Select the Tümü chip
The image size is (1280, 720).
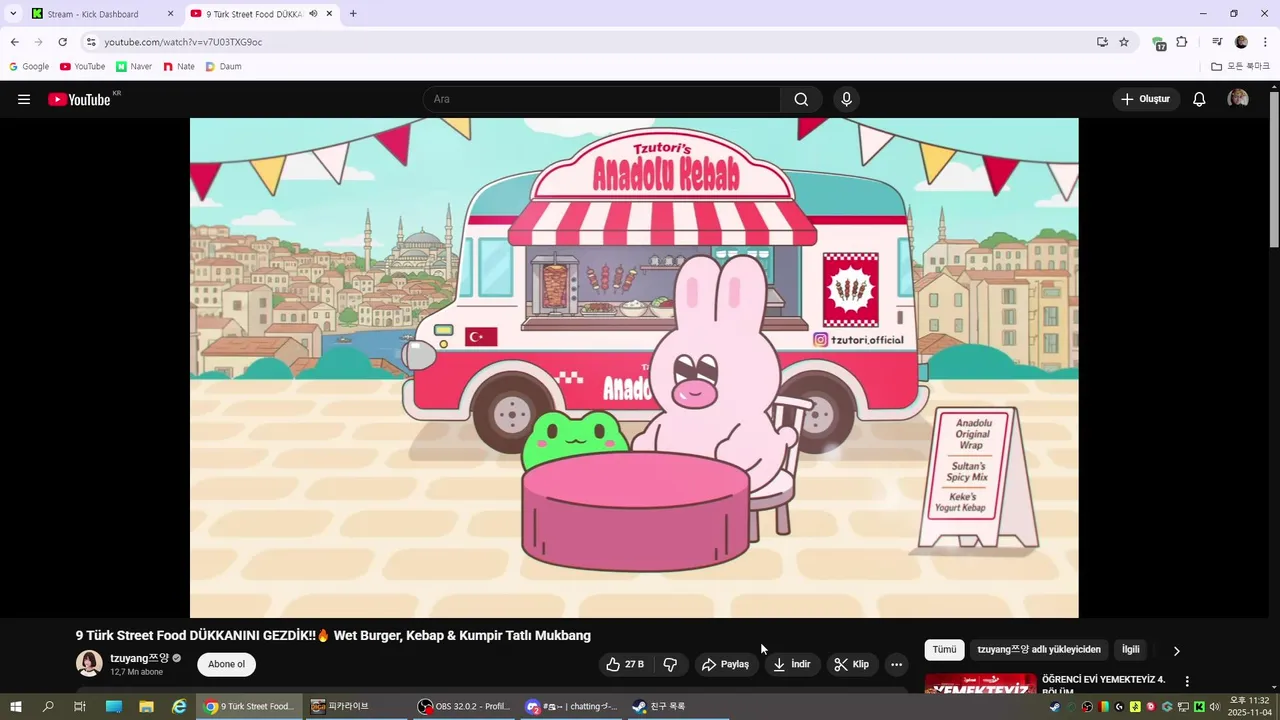tap(944, 650)
